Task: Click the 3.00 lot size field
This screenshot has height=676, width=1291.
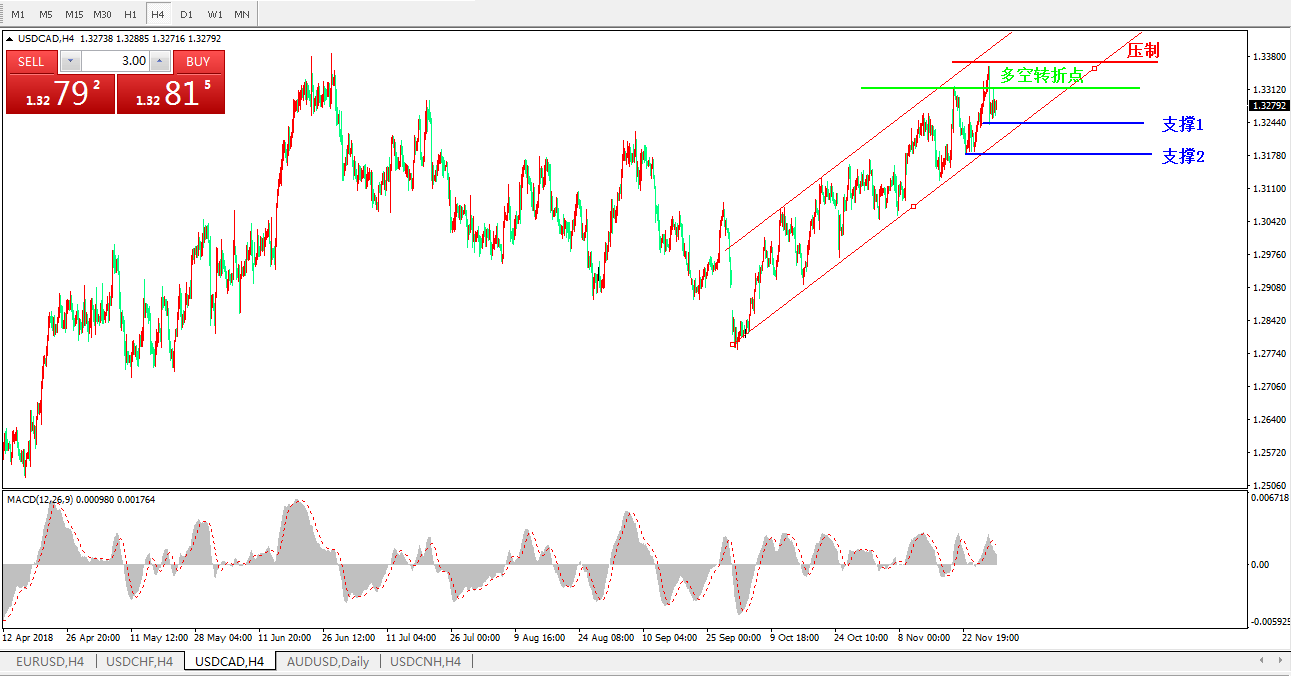Action: pos(115,61)
